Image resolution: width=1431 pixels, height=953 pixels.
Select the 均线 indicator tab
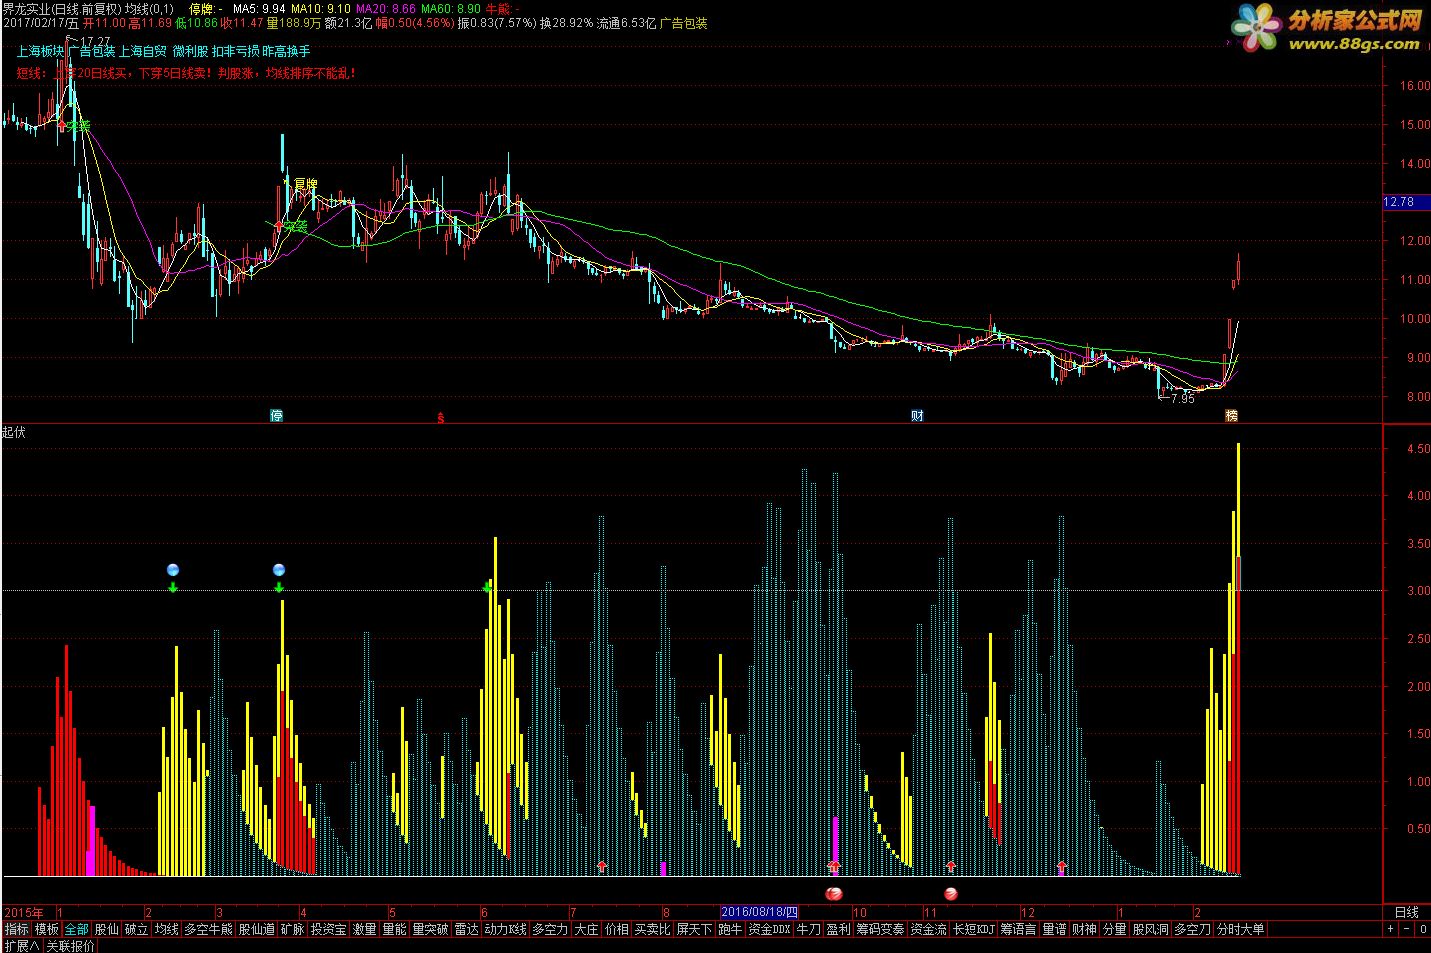point(166,929)
